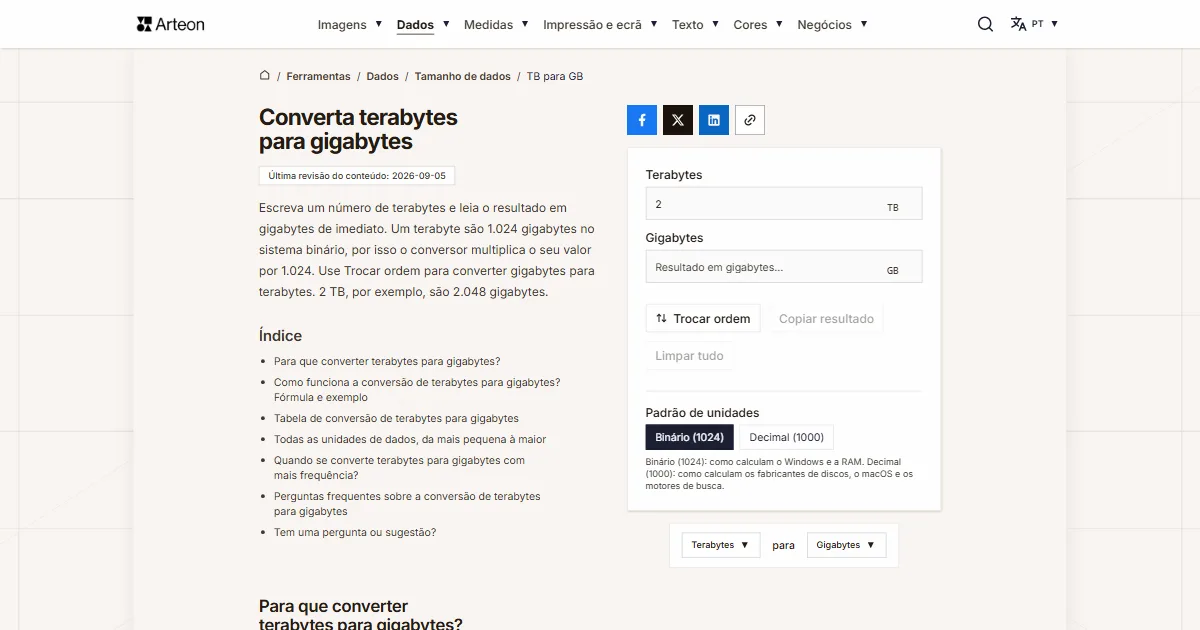Open Dados breadcrumb link

[382, 76]
